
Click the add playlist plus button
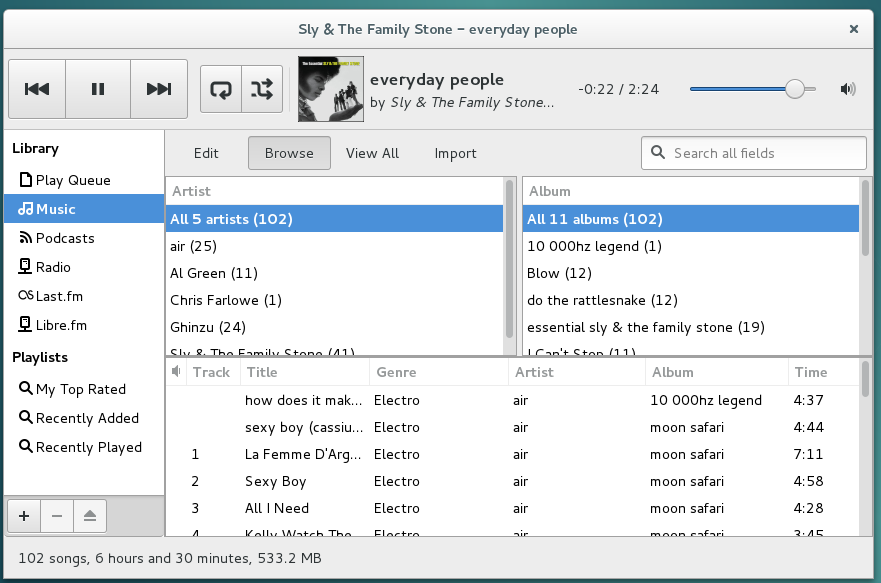point(24,516)
